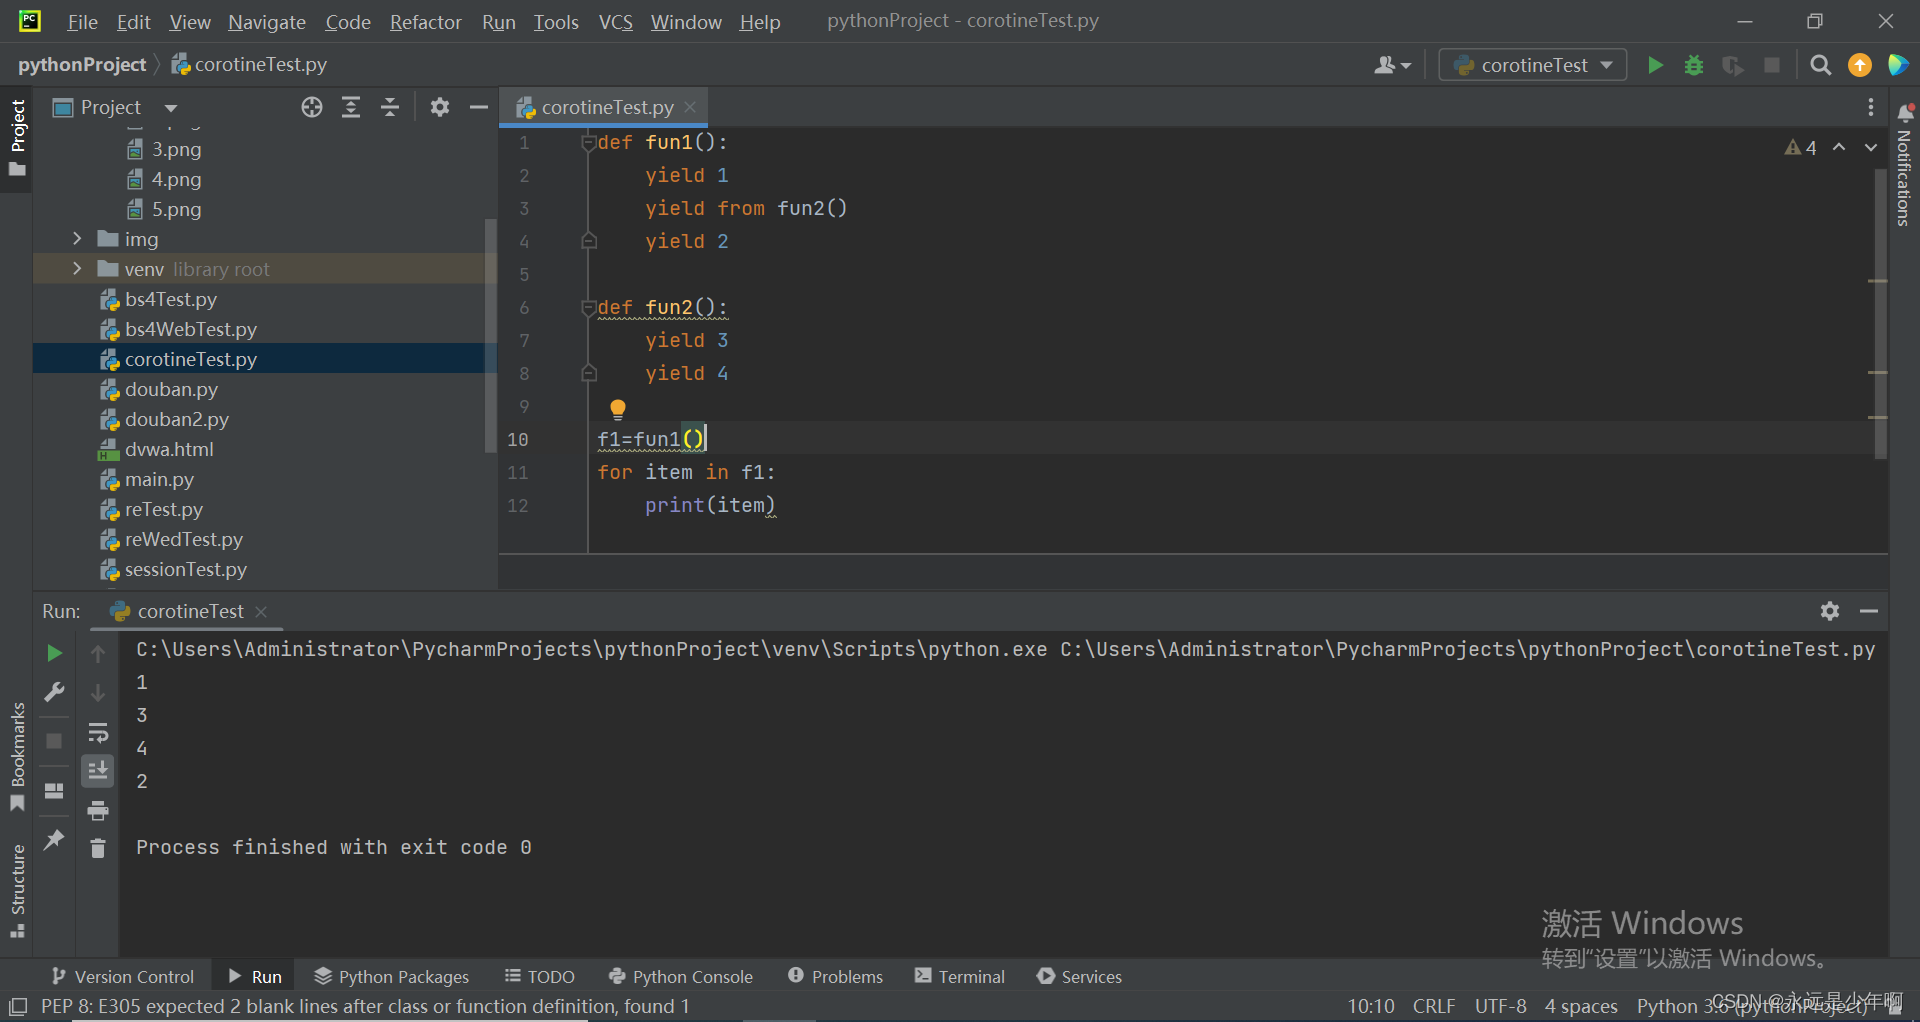
Task: Open editor tab options kebab menu
Action: click(1871, 107)
